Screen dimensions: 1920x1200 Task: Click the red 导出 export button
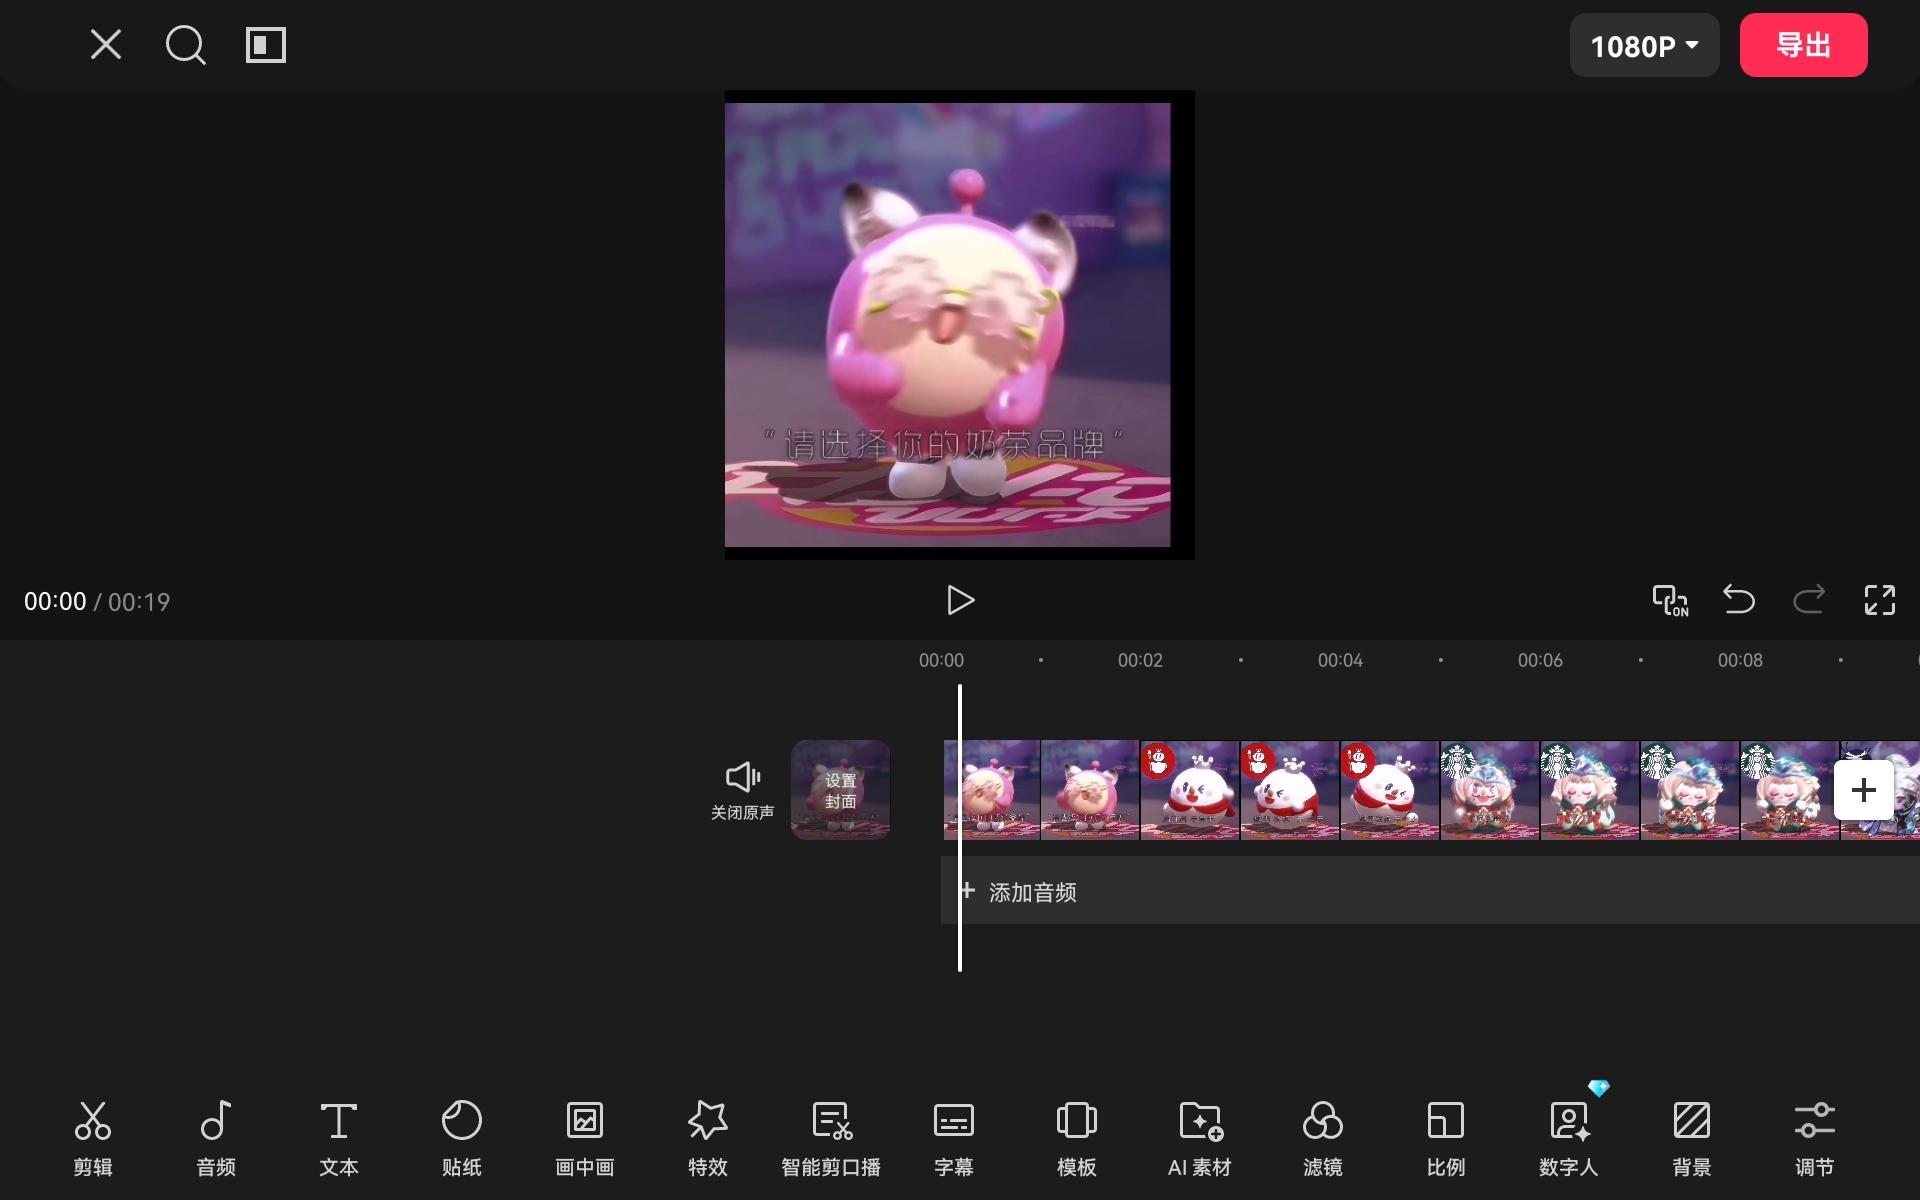pyautogui.click(x=1803, y=45)
